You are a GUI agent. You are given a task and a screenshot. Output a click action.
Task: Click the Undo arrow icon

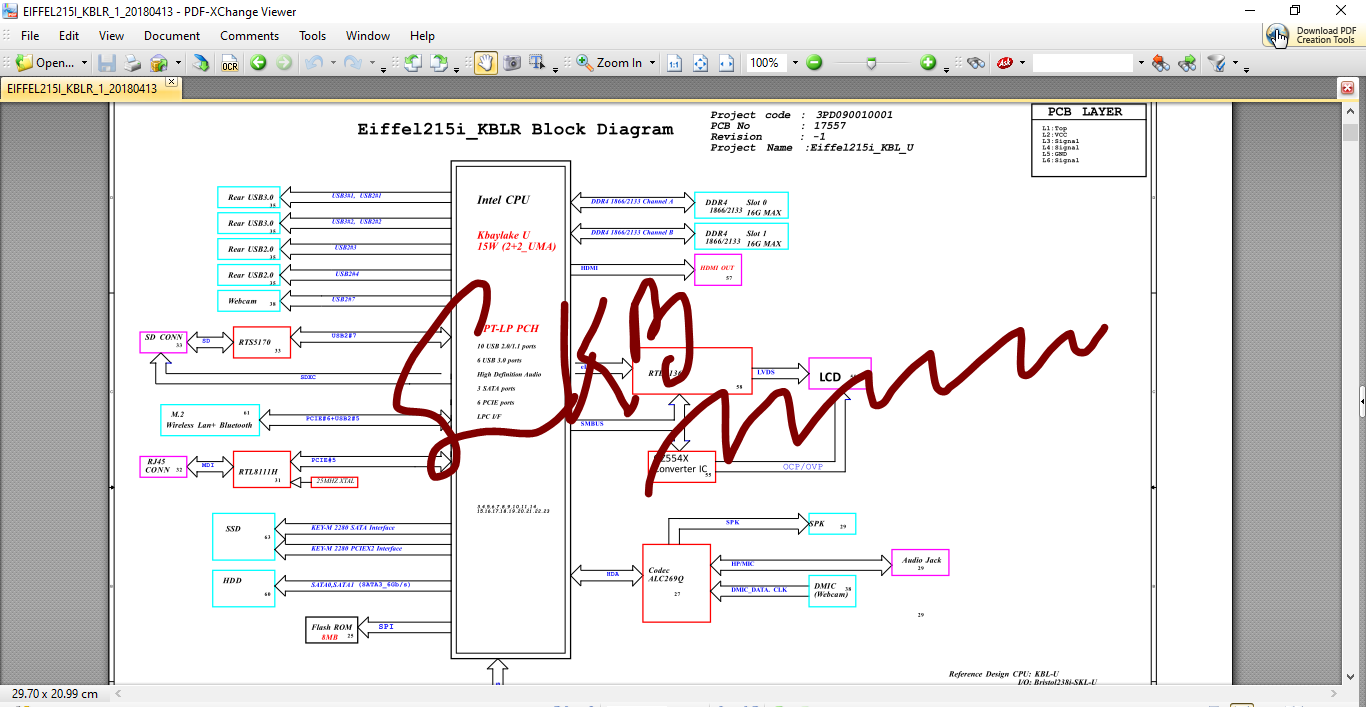point(314,63)
